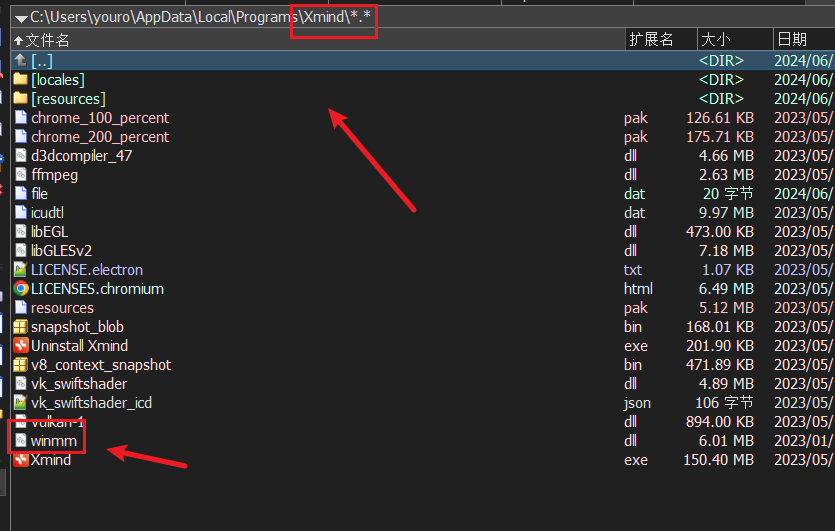Open the [resources] folder
835x531 pixels.
click(68, 99)
